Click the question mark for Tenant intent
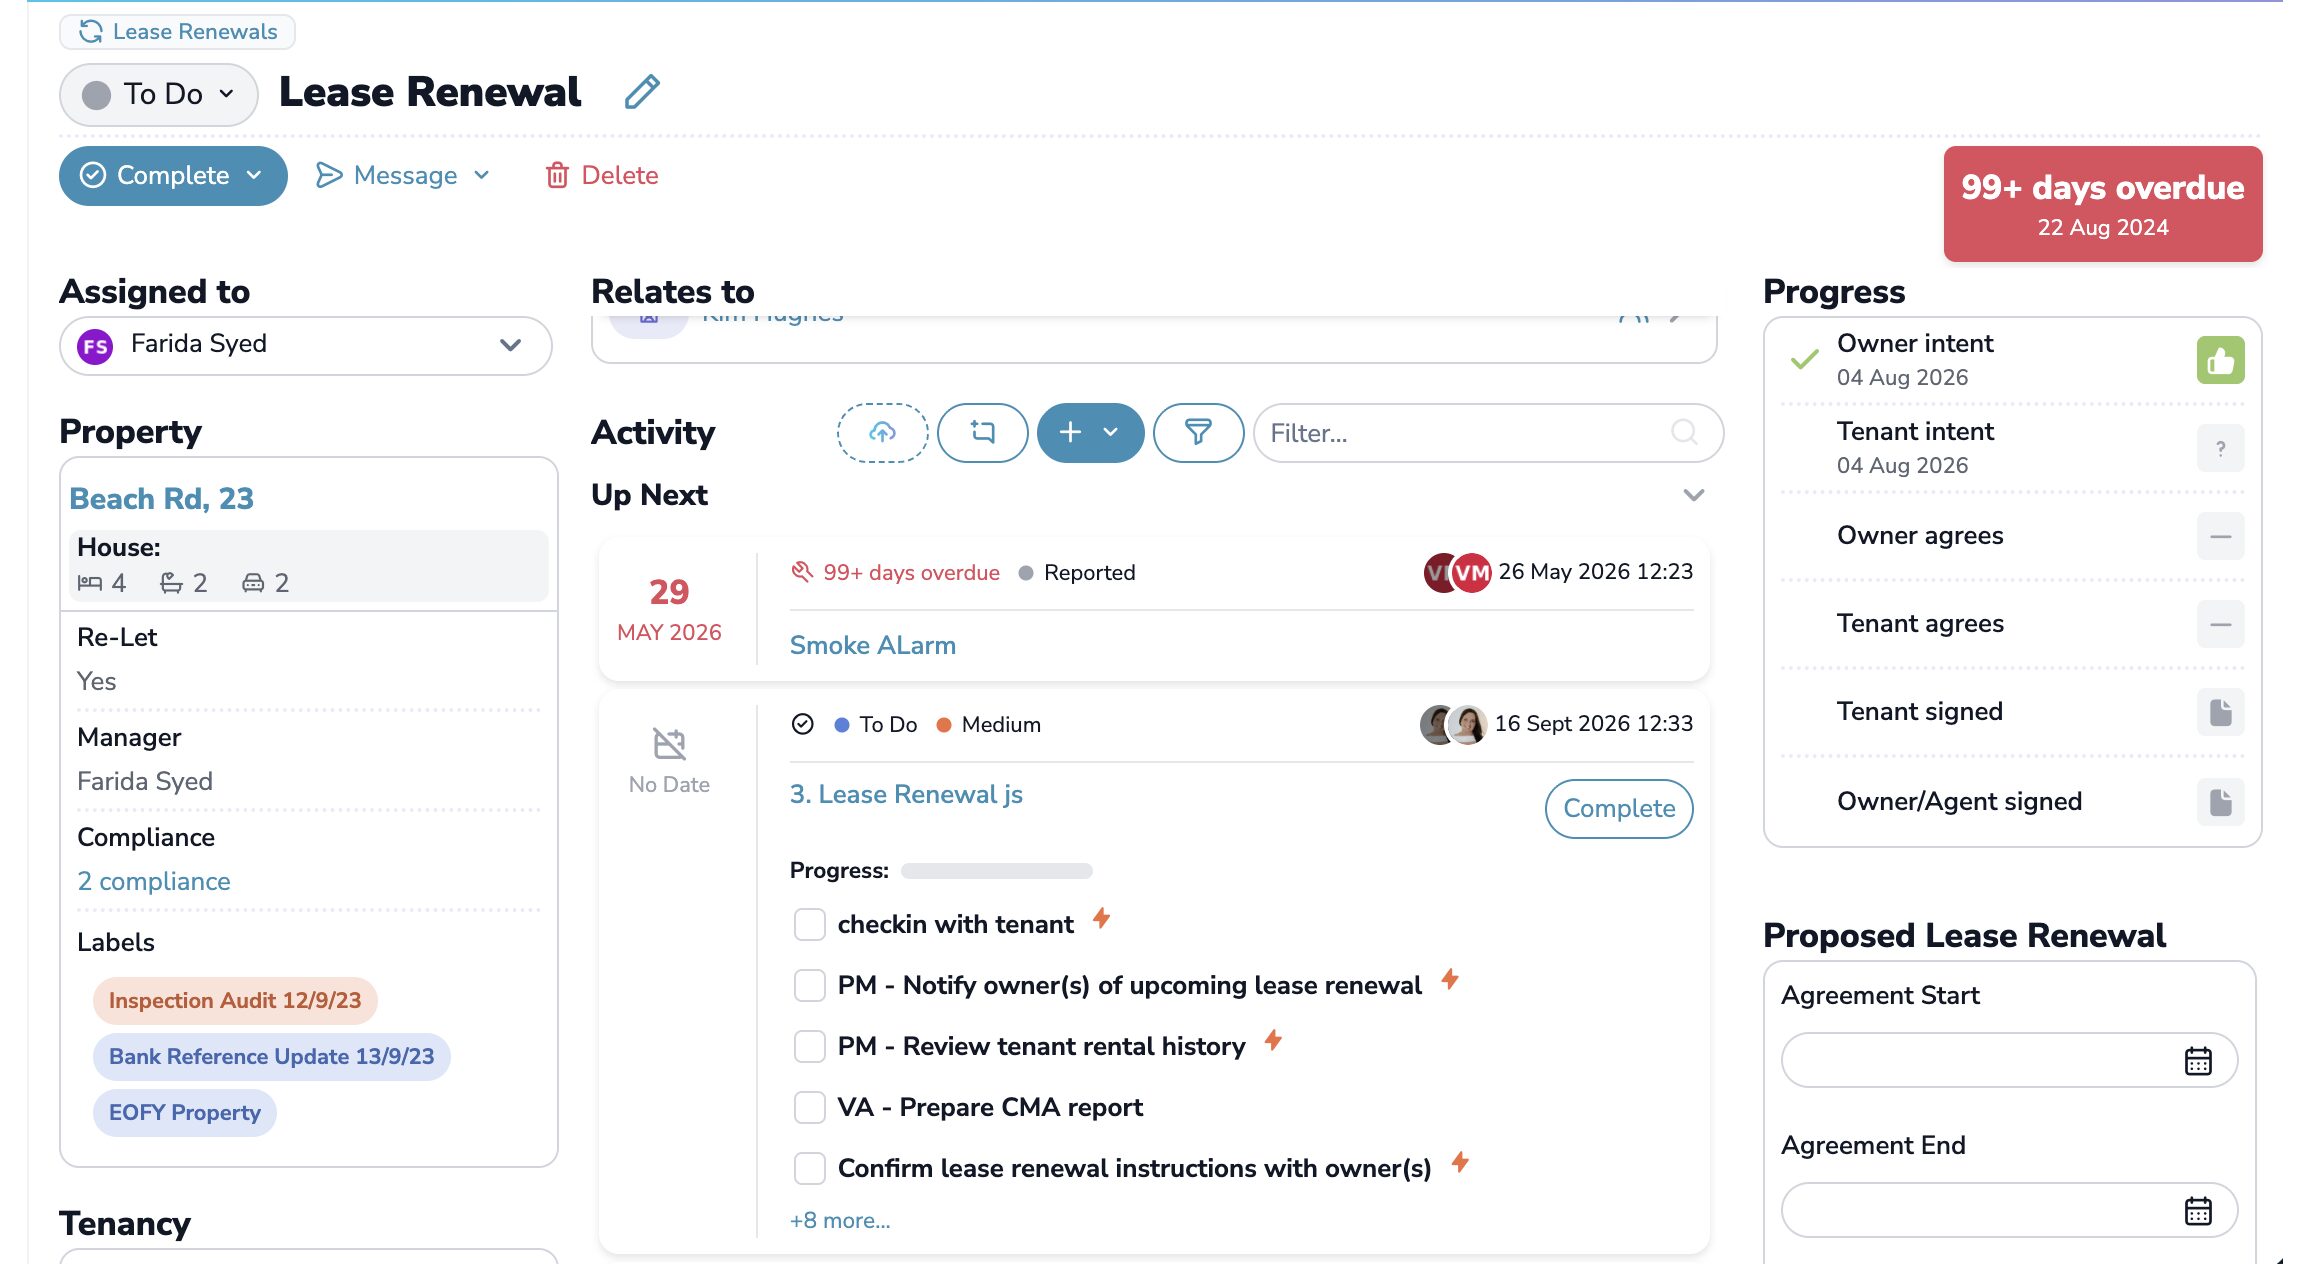The image size is (2310, 1264). point(2220,448)
